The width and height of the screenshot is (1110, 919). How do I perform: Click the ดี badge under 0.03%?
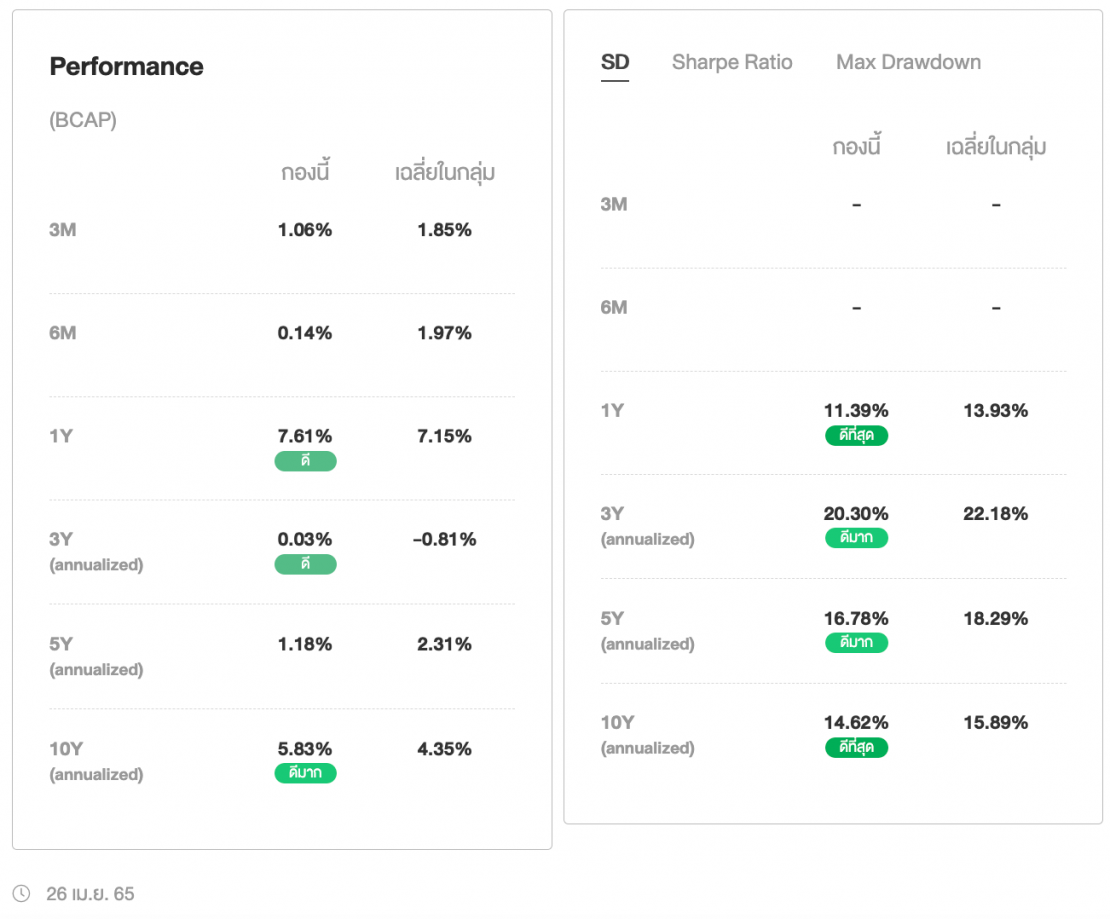point(305,565)
